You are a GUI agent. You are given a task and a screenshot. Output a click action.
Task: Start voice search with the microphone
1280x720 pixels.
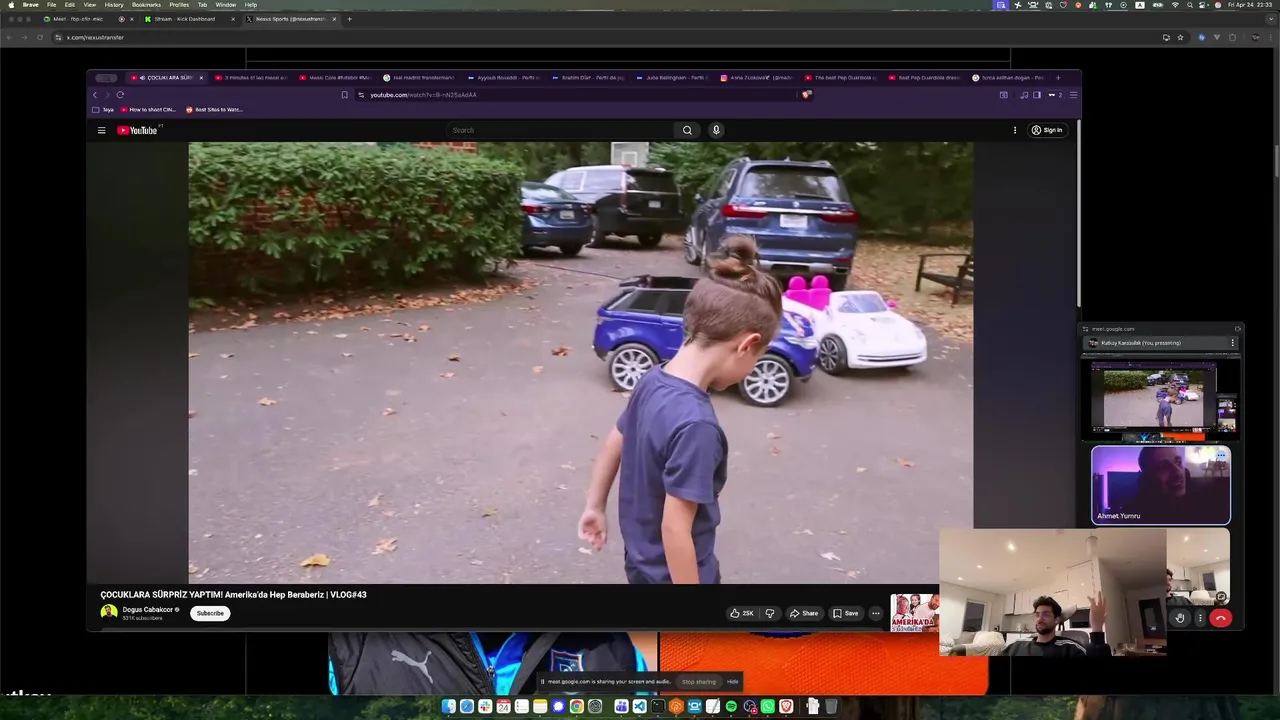[716, 130]
